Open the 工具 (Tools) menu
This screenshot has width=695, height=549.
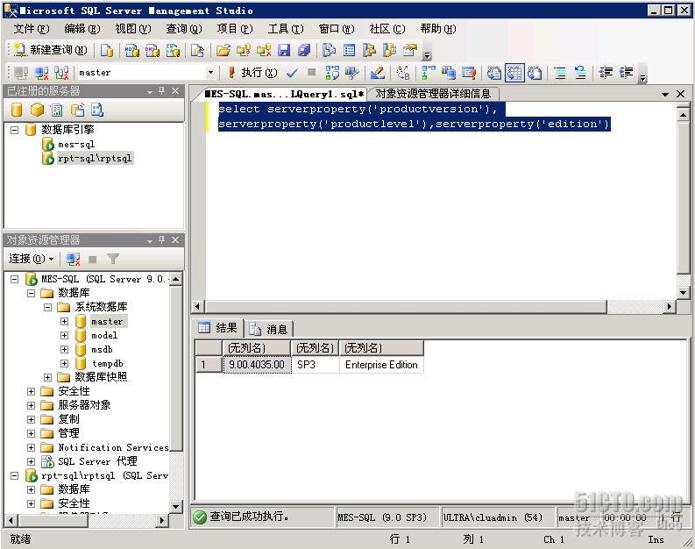[x=286, y=29]
